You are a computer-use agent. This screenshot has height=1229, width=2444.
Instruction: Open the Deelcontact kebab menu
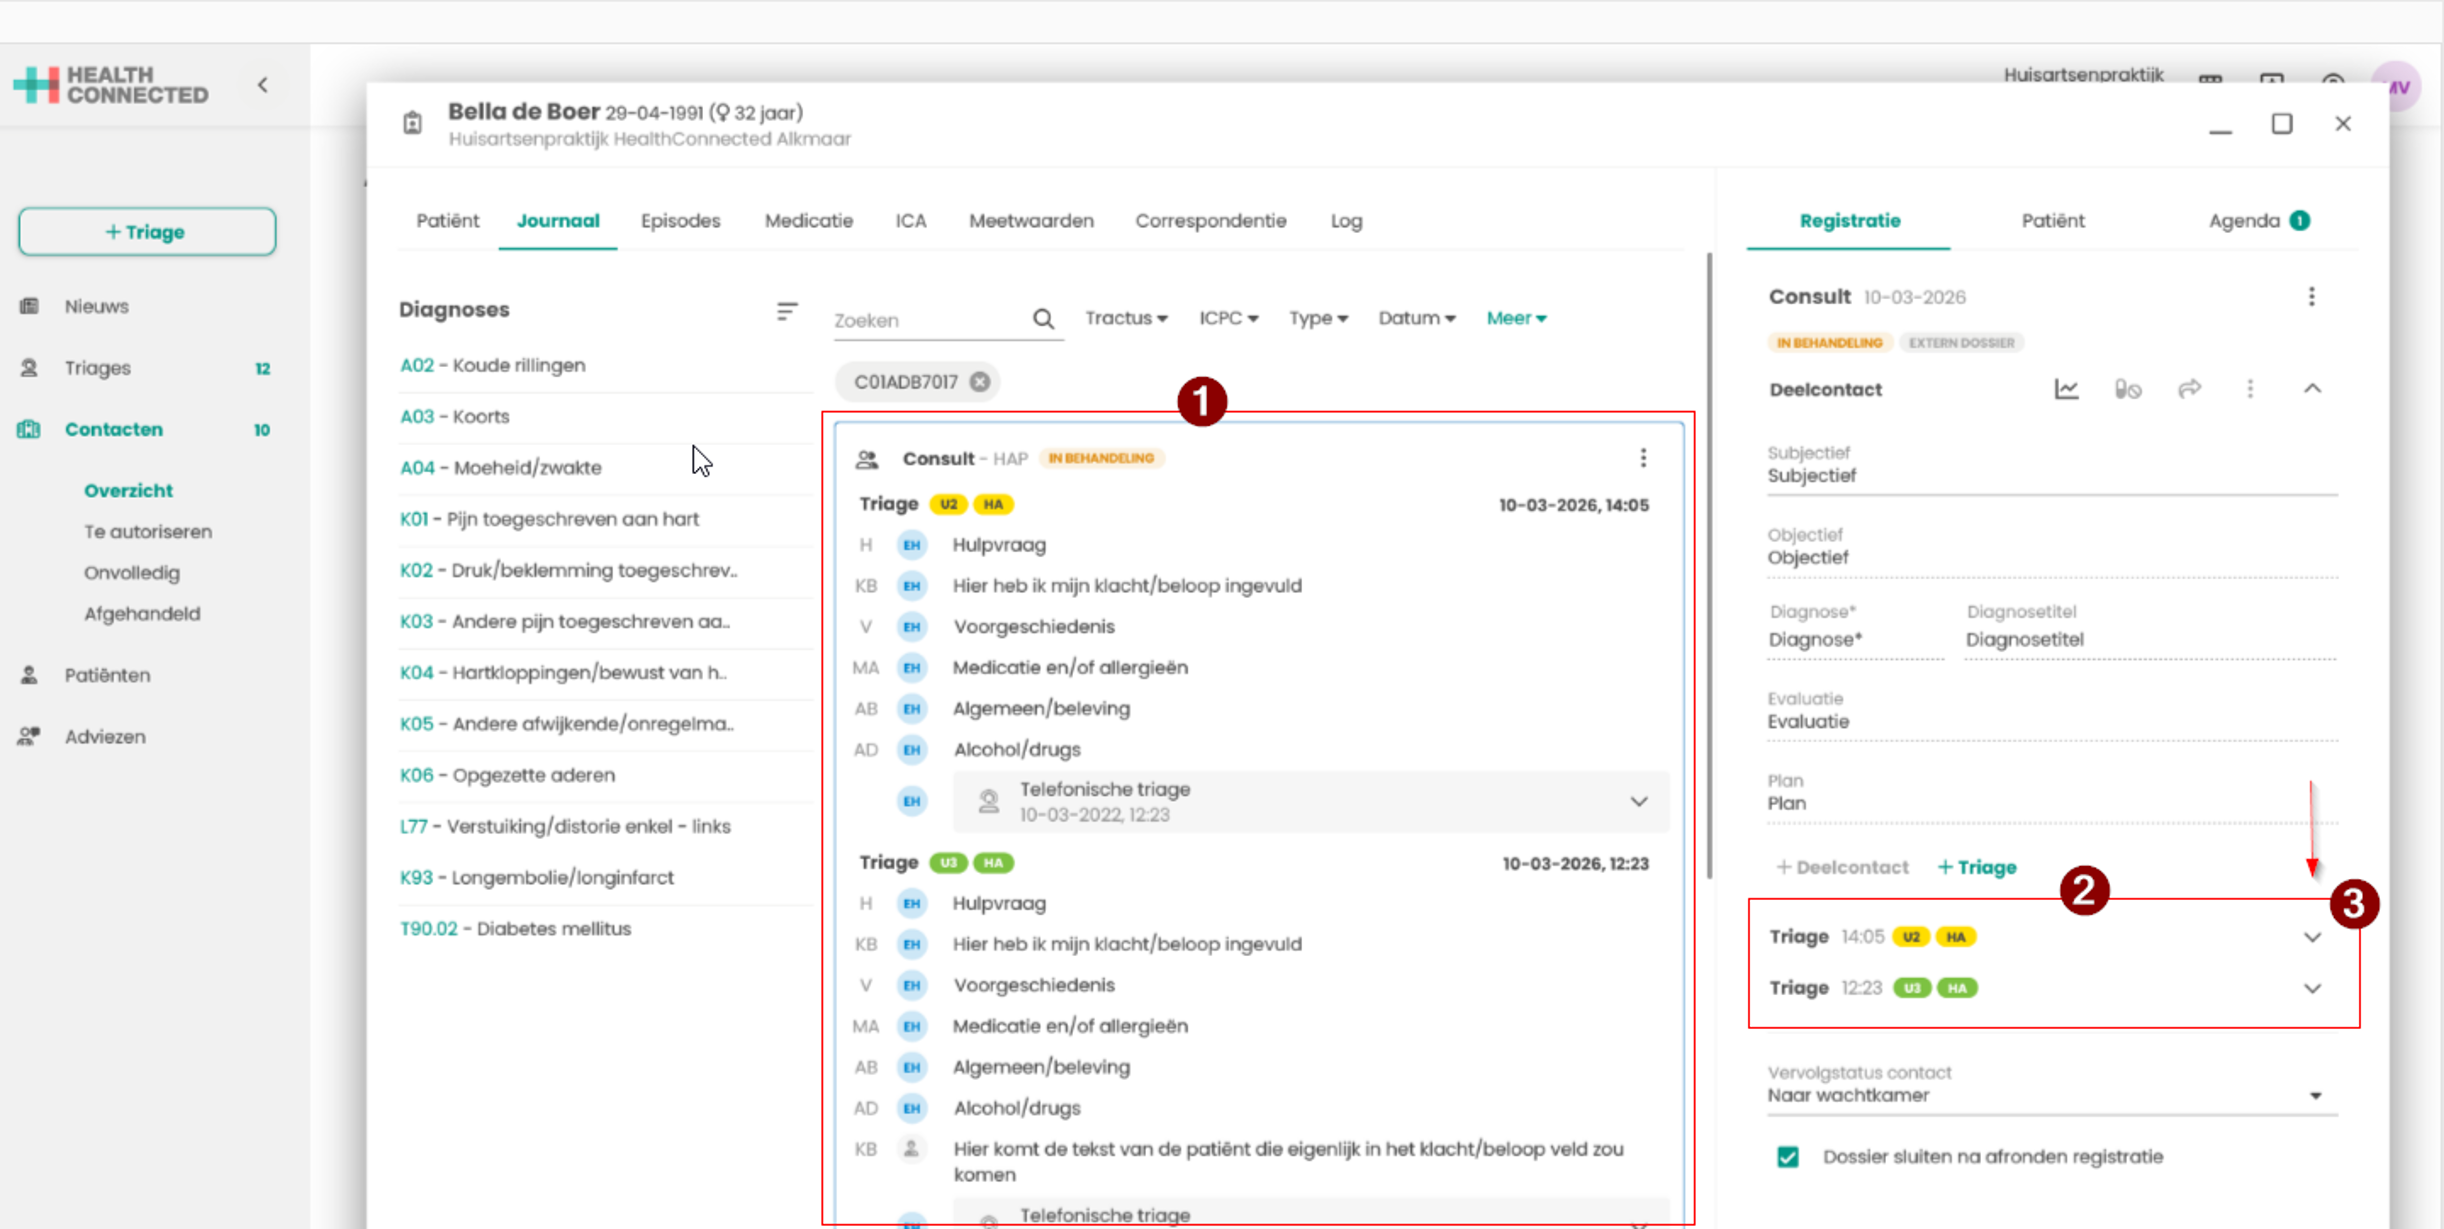coord(2250,389)
